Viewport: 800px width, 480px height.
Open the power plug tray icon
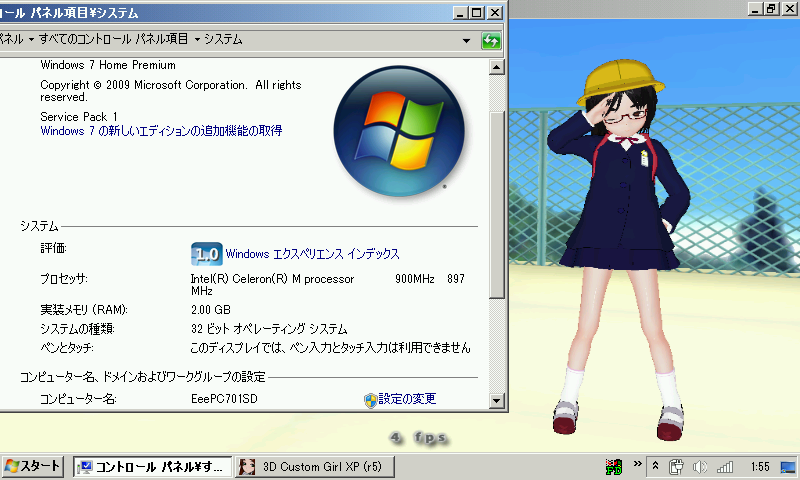676,466
